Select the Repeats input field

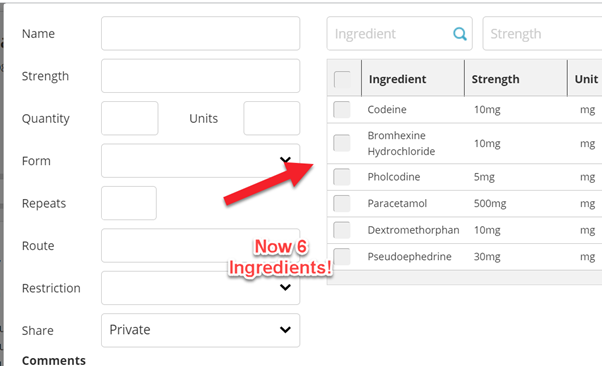tap(129, 203)
